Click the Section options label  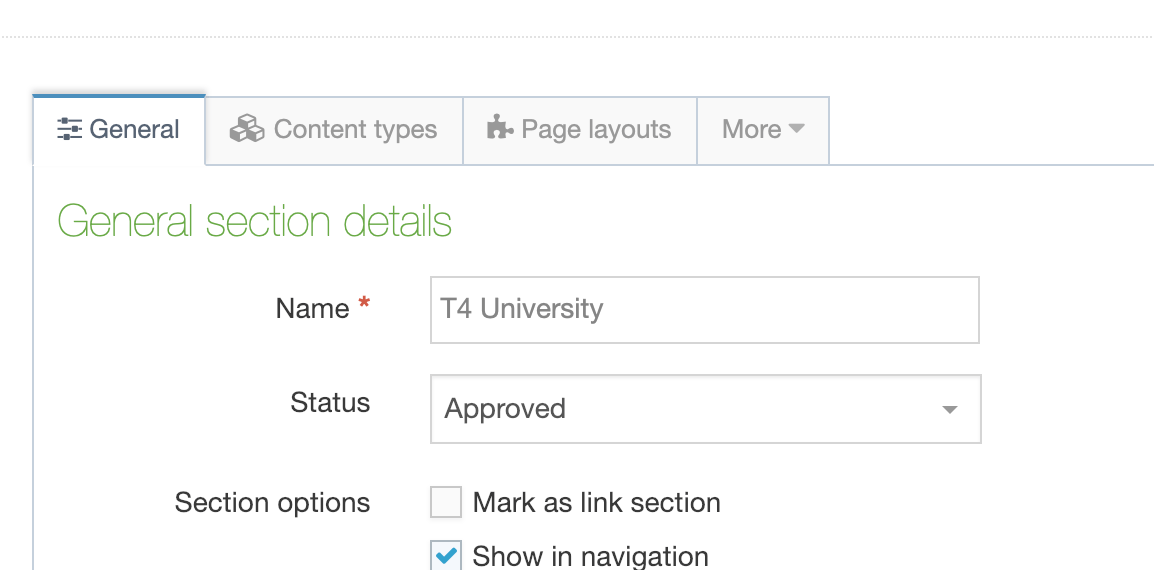[272, 502]
